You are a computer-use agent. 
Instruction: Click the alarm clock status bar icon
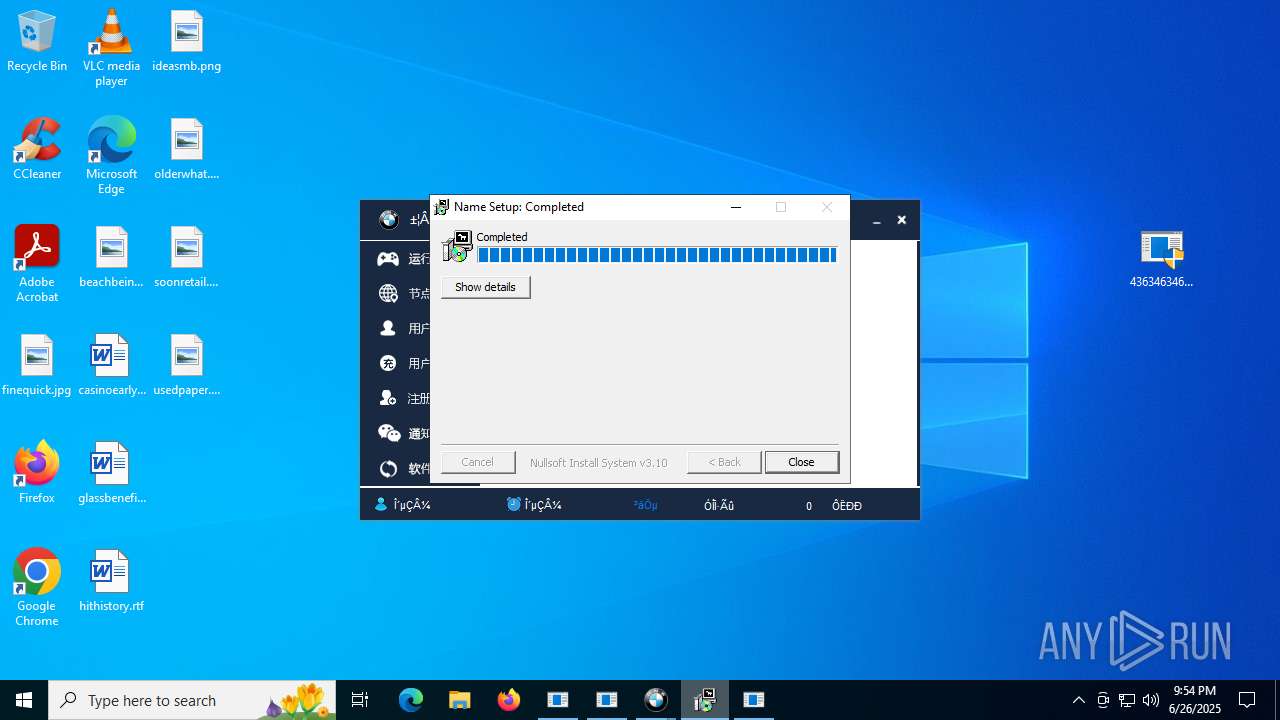coord(514,505)
